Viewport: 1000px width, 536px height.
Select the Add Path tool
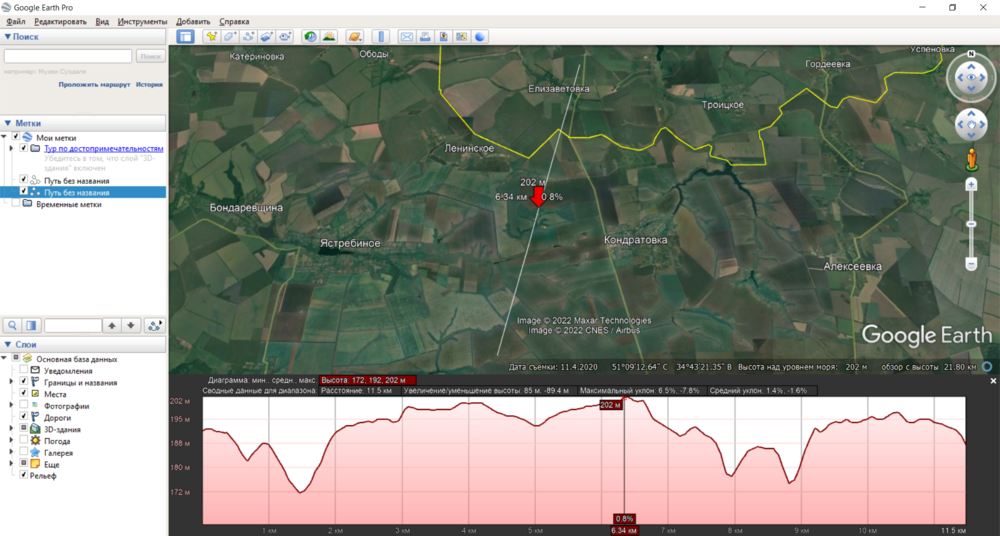point(248,37)
